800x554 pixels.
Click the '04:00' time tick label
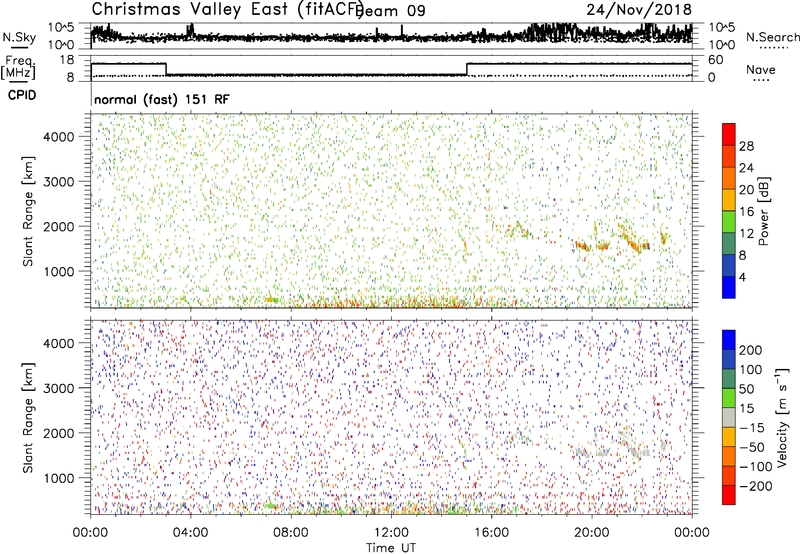(x=191, y=533)
